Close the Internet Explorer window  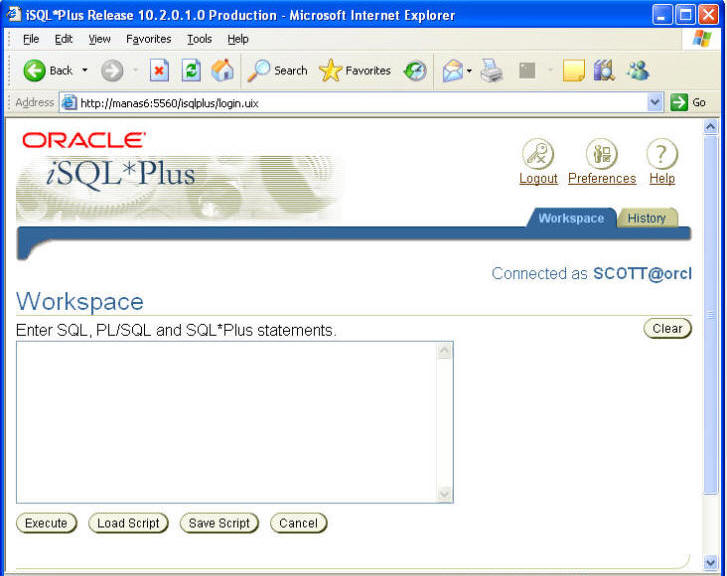point(708,15)
